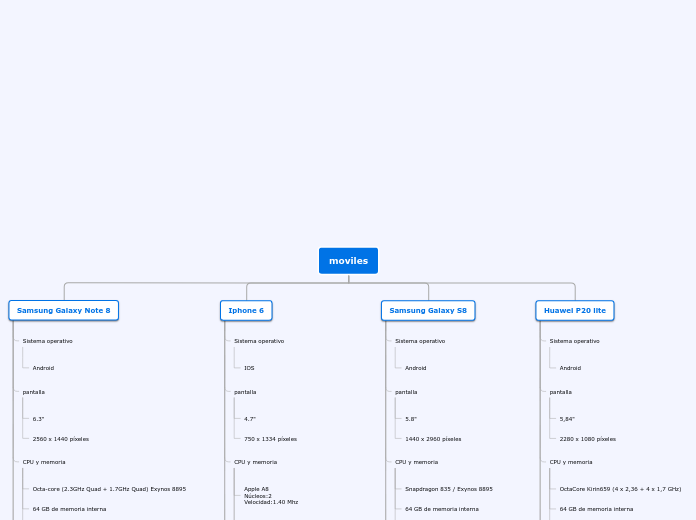
Task: Click "Sistema operativo" under Huawei P20 lite
Action: point(574,341)
